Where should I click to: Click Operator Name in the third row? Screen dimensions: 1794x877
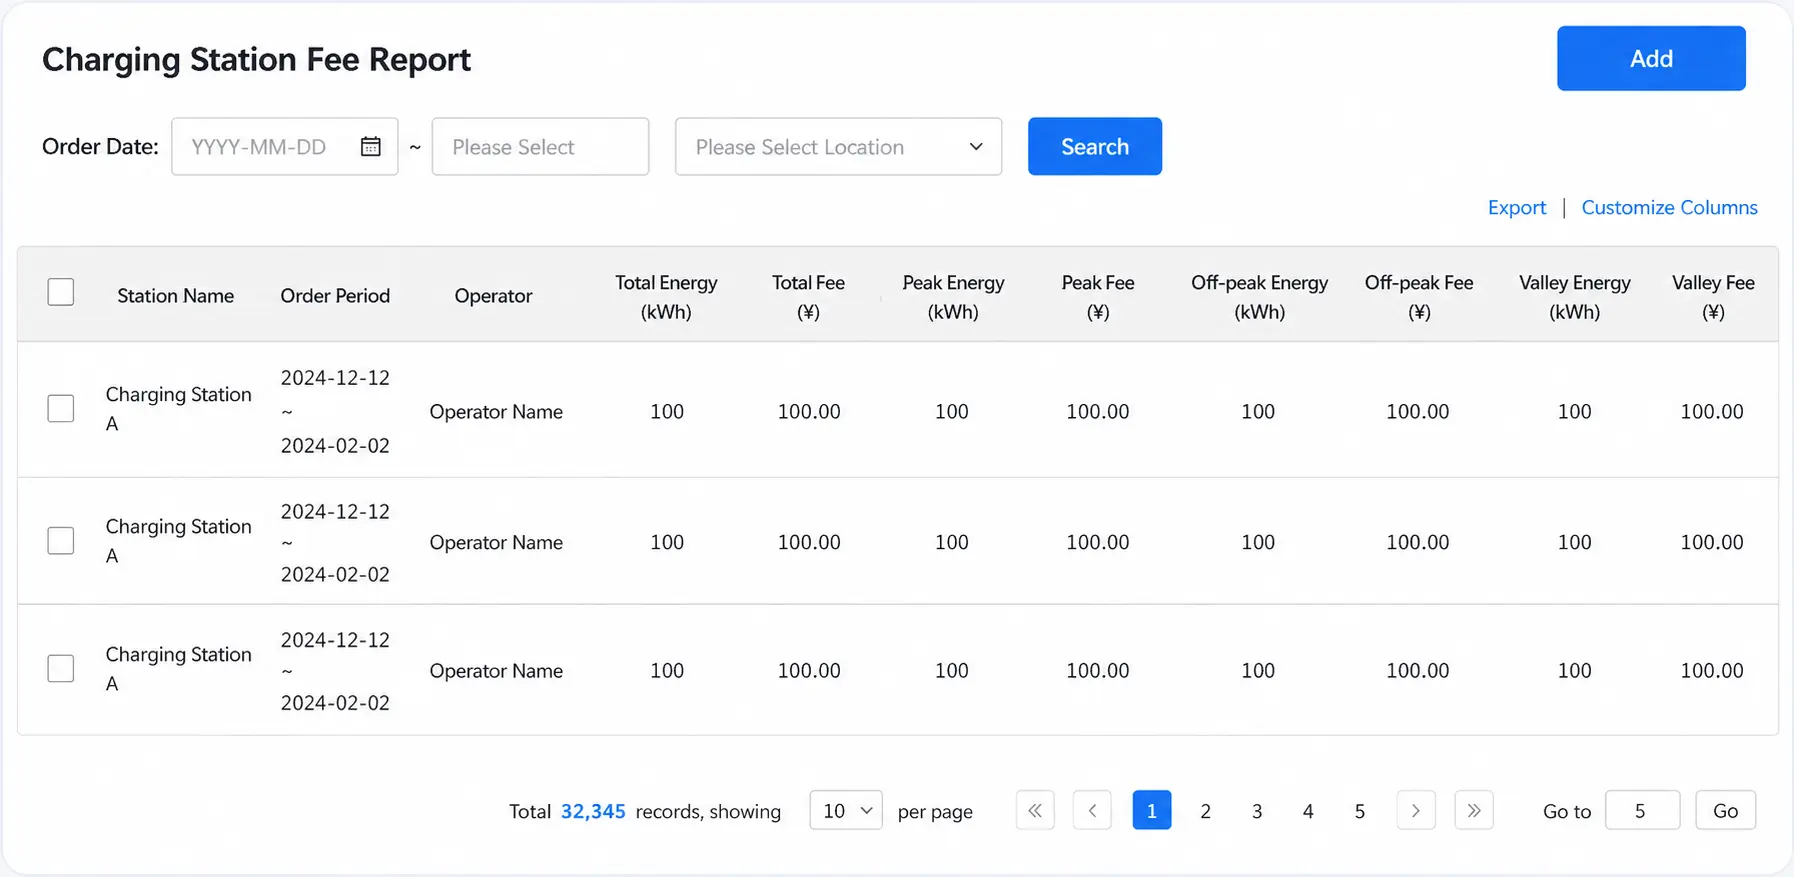[x=496, y=671]
